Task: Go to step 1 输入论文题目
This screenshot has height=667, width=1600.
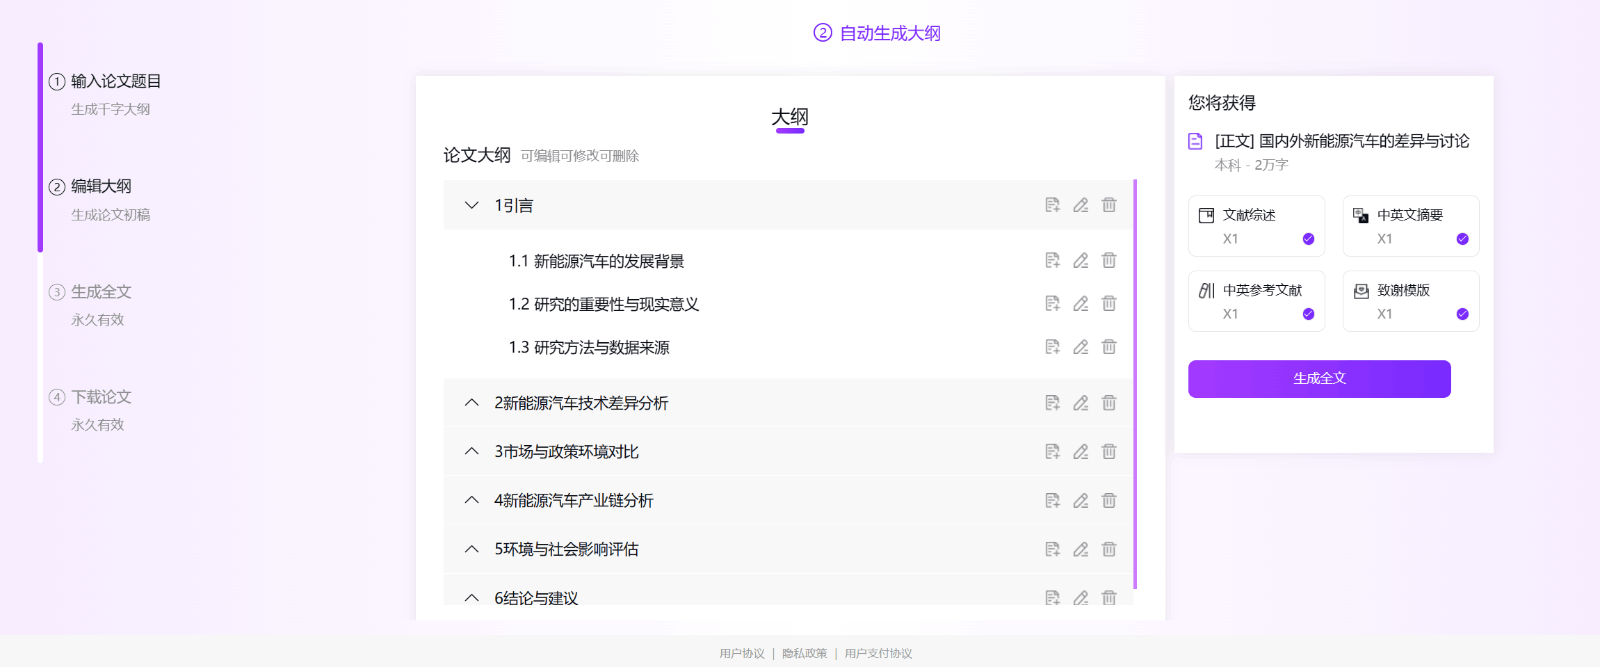Action: [x=115, y=81]
